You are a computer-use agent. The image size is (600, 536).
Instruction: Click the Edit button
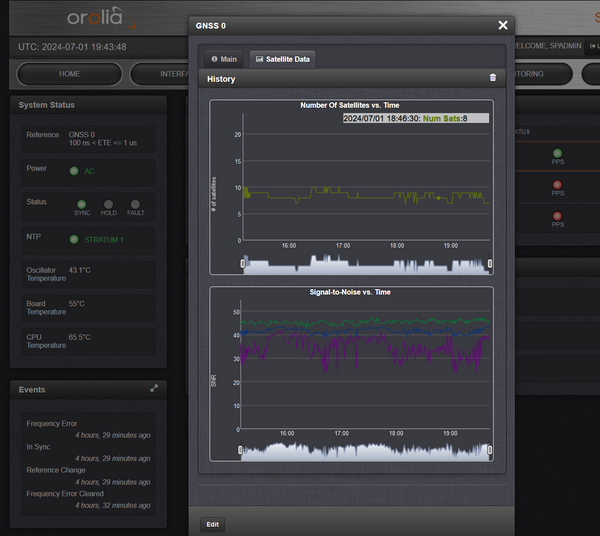[213, 524]
